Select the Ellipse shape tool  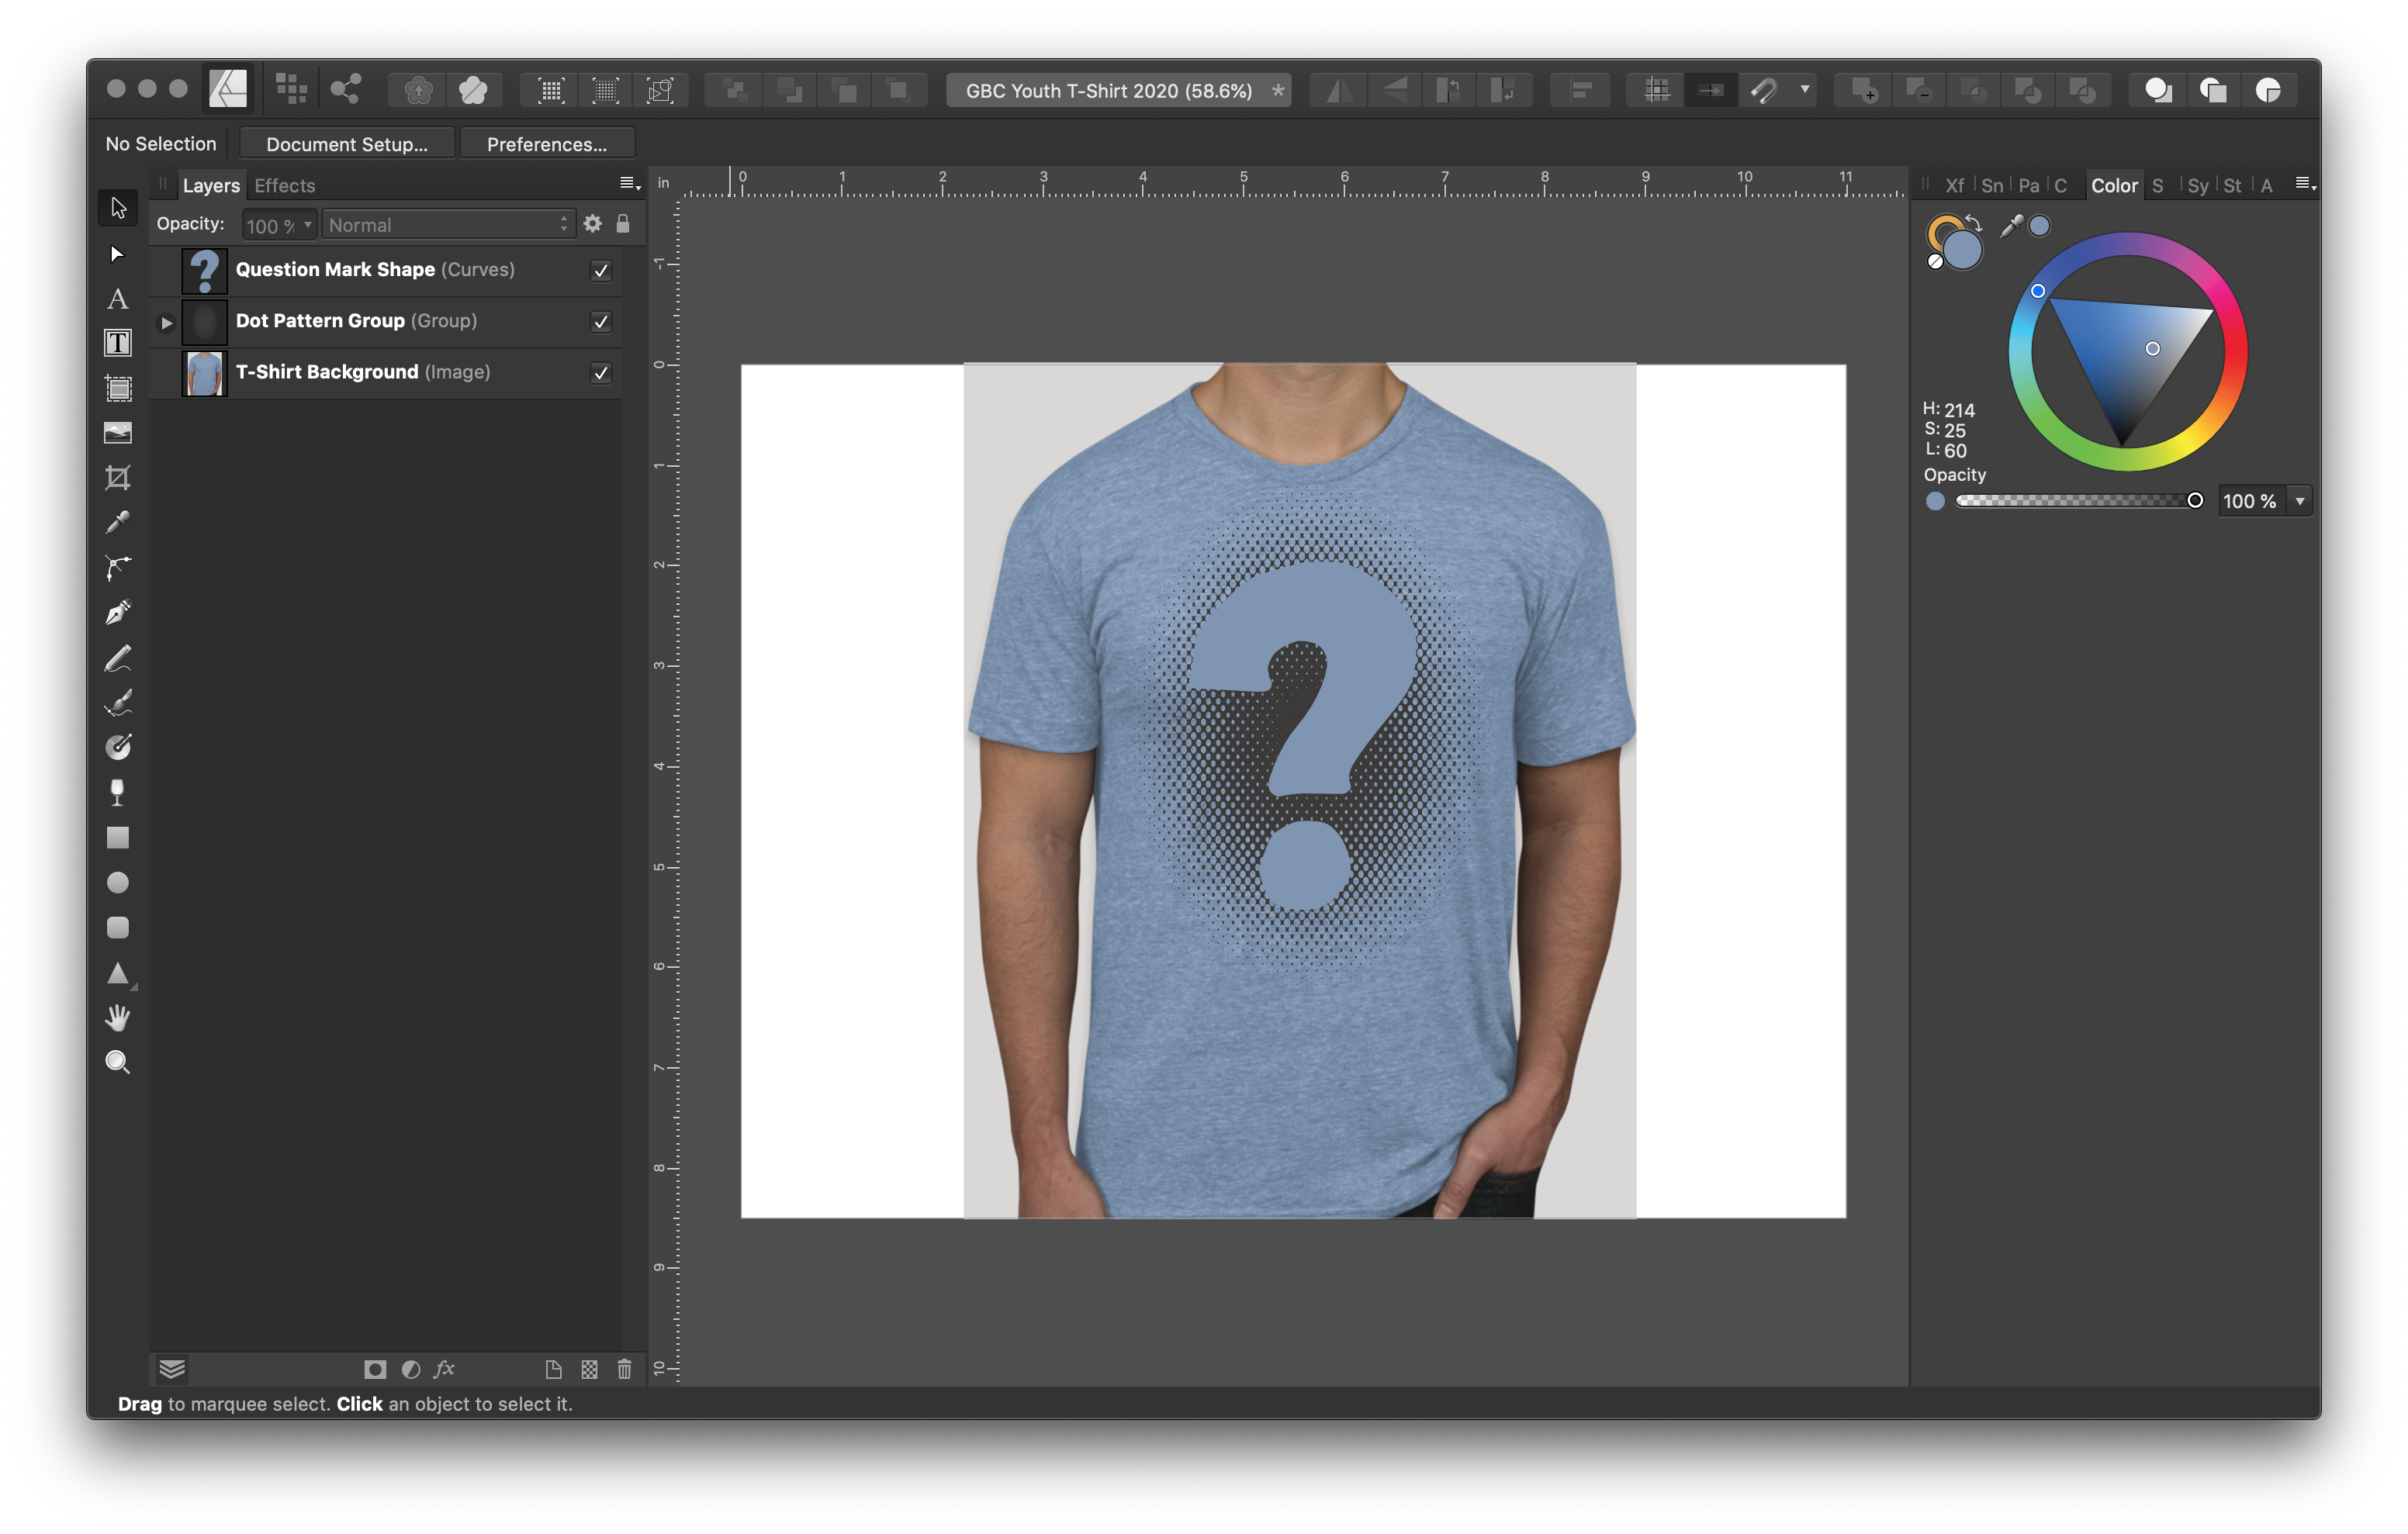pyautogui.click(x=118, y=882)
